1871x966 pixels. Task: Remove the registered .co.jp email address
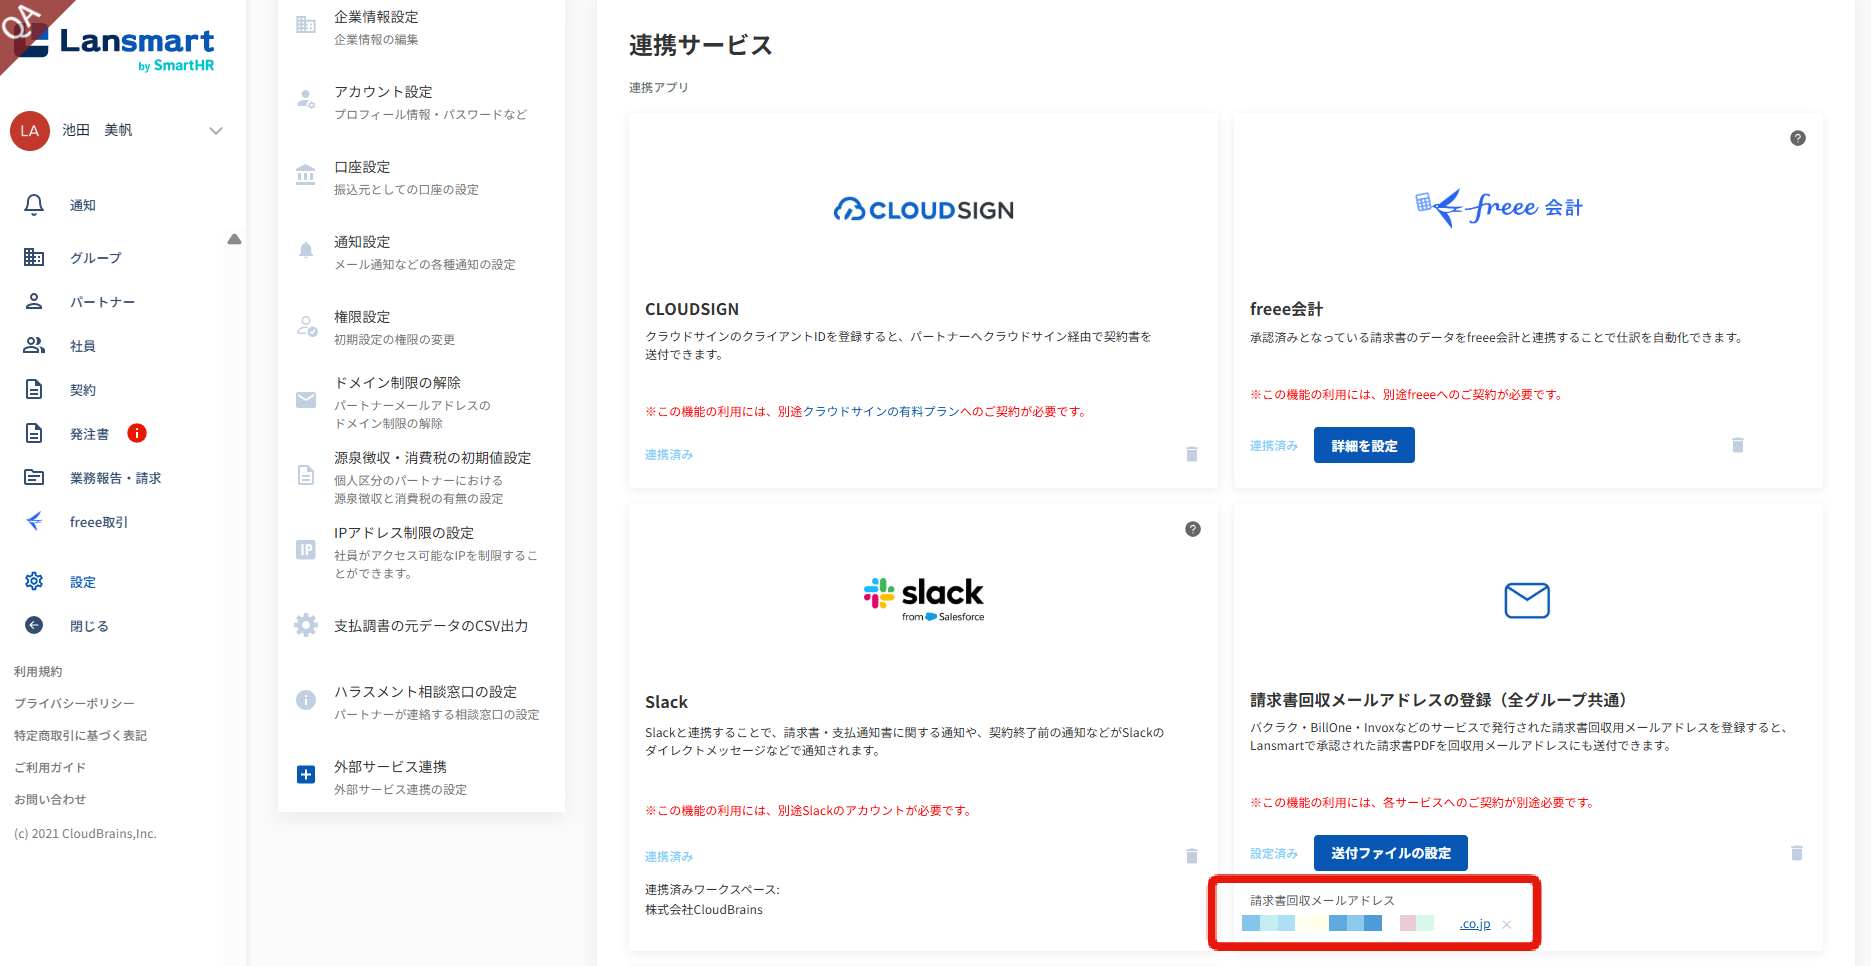pyautogui.click(x=1507, y=924)
